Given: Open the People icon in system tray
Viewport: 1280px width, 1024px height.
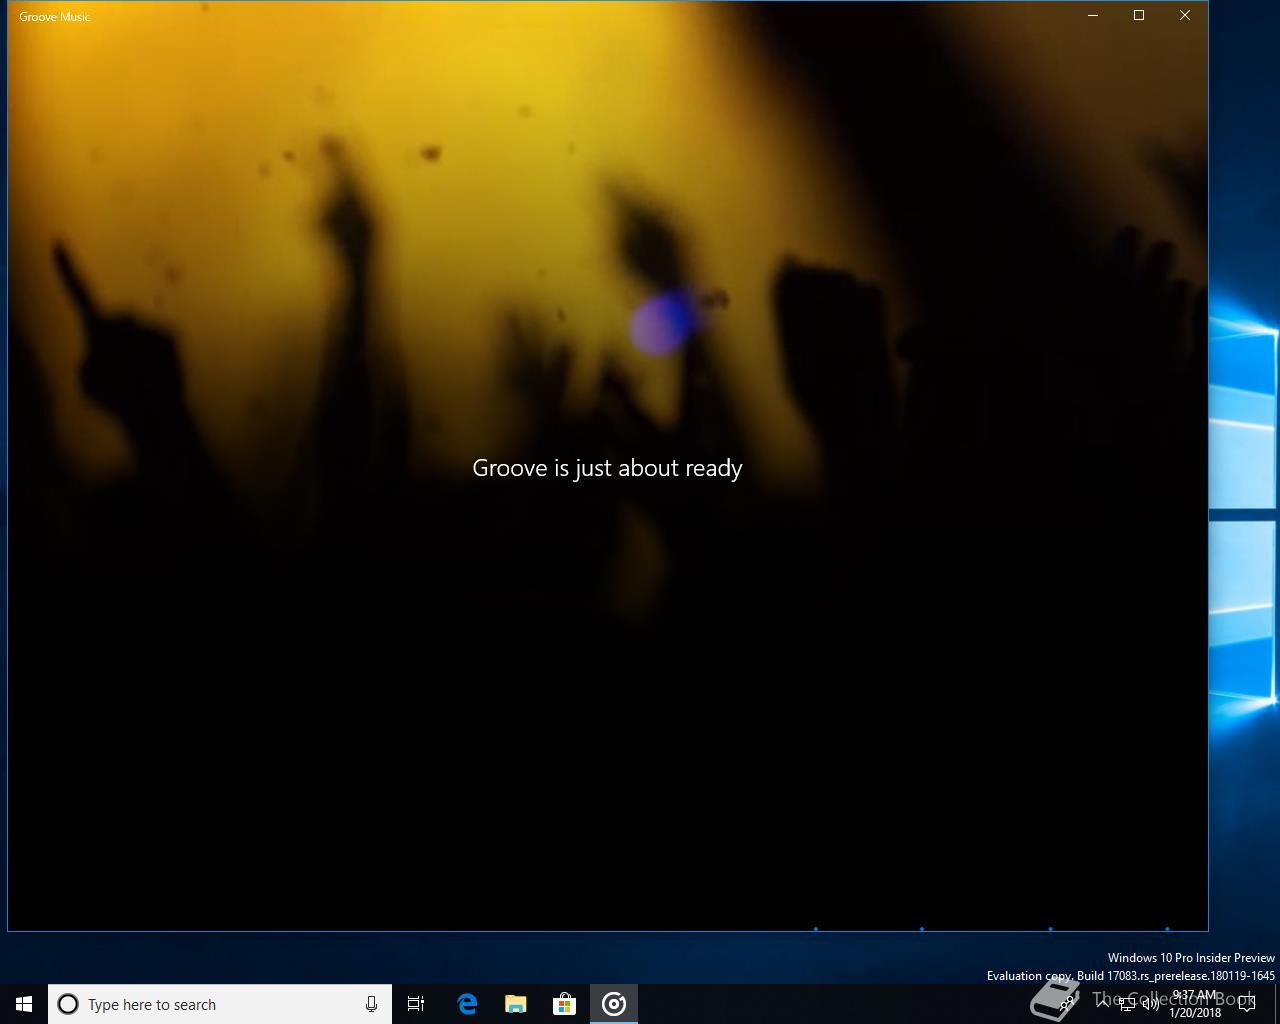Looking at the screenshot, I should click(x=1067, y=1004).
